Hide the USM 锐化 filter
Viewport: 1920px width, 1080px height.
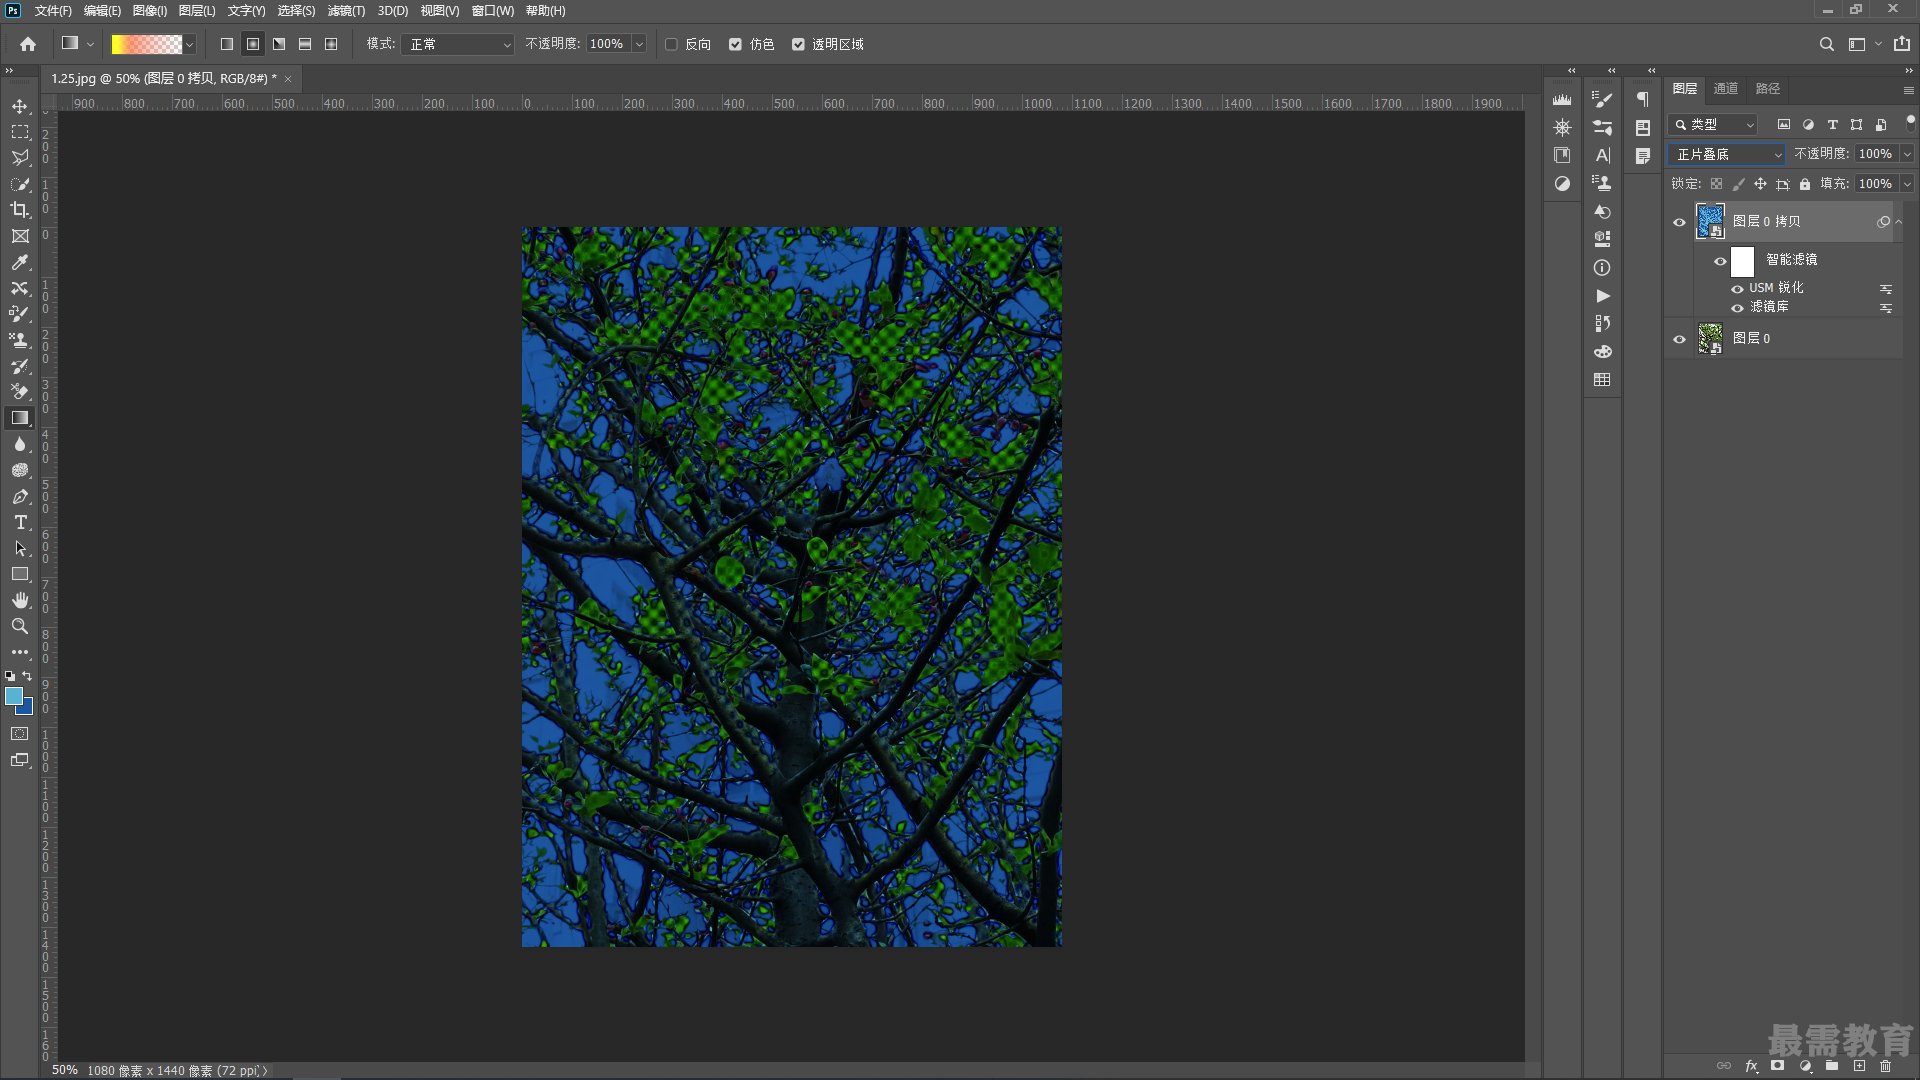tap(1738, 289)
